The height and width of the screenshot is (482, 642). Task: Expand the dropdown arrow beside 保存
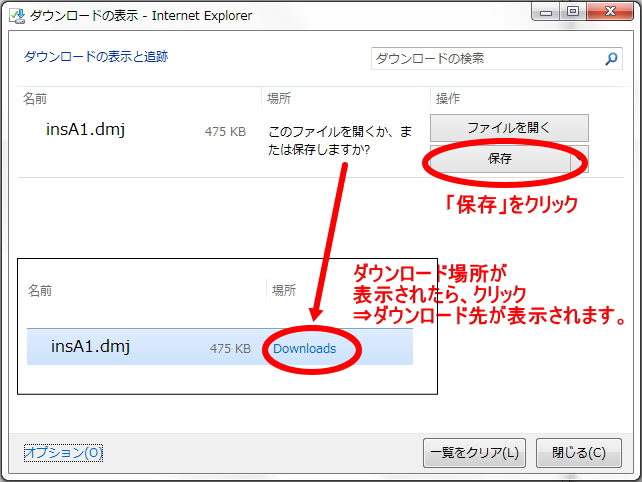pos(579,159)
